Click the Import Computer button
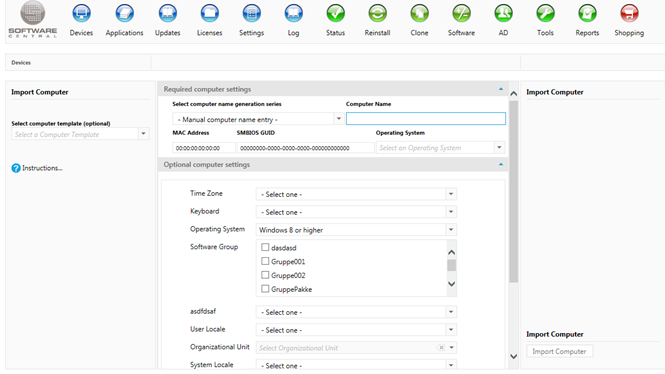 click(x=559, y=352)
